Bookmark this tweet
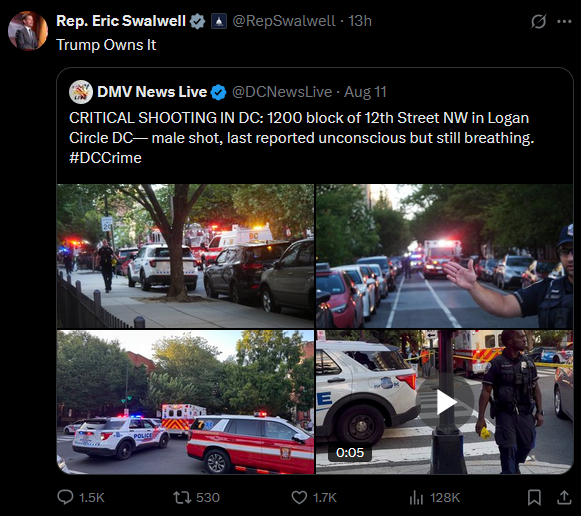The width and height of the screenshot is (581, 516). pyautogui.click(x=534, y=497)
